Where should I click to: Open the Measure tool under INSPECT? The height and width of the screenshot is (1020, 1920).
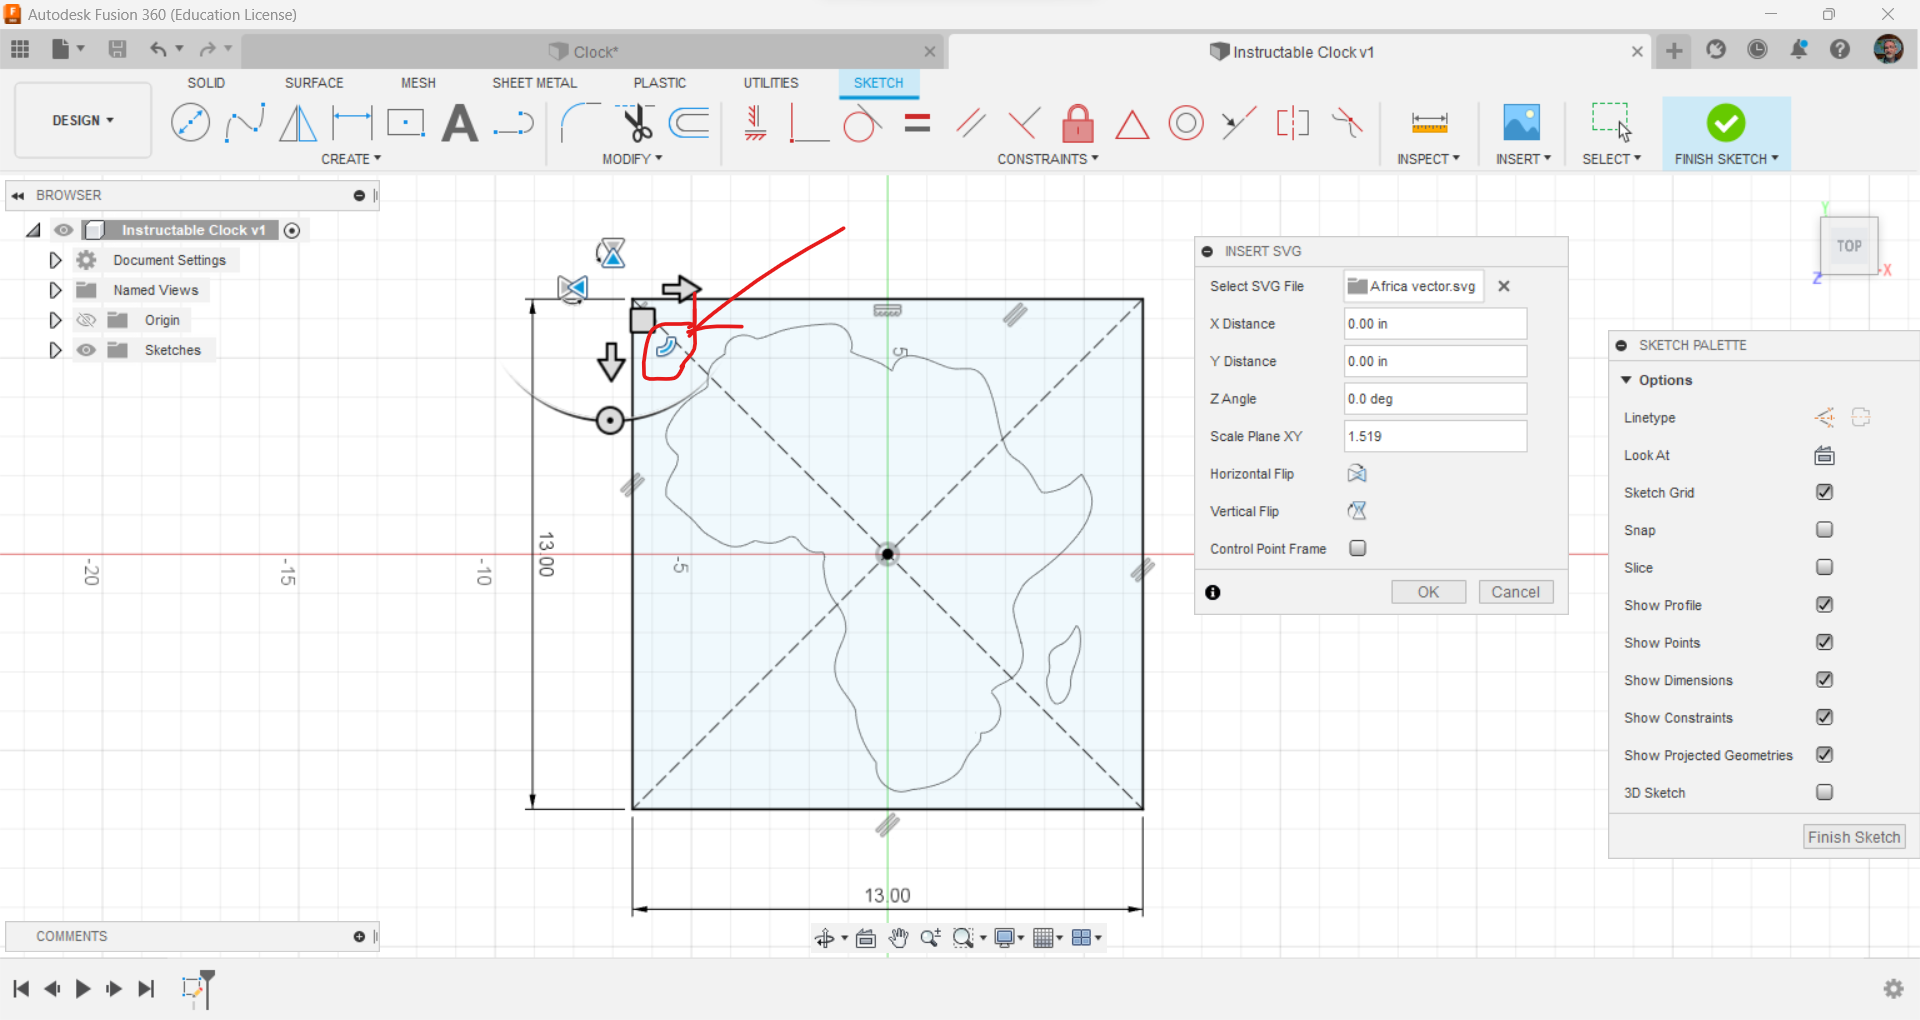1429,122
